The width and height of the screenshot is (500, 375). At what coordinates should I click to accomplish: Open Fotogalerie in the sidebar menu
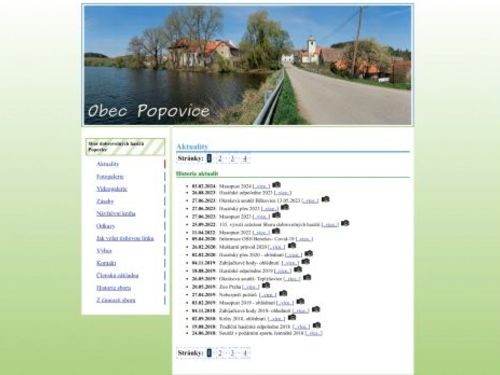click(x=110, y=177)
